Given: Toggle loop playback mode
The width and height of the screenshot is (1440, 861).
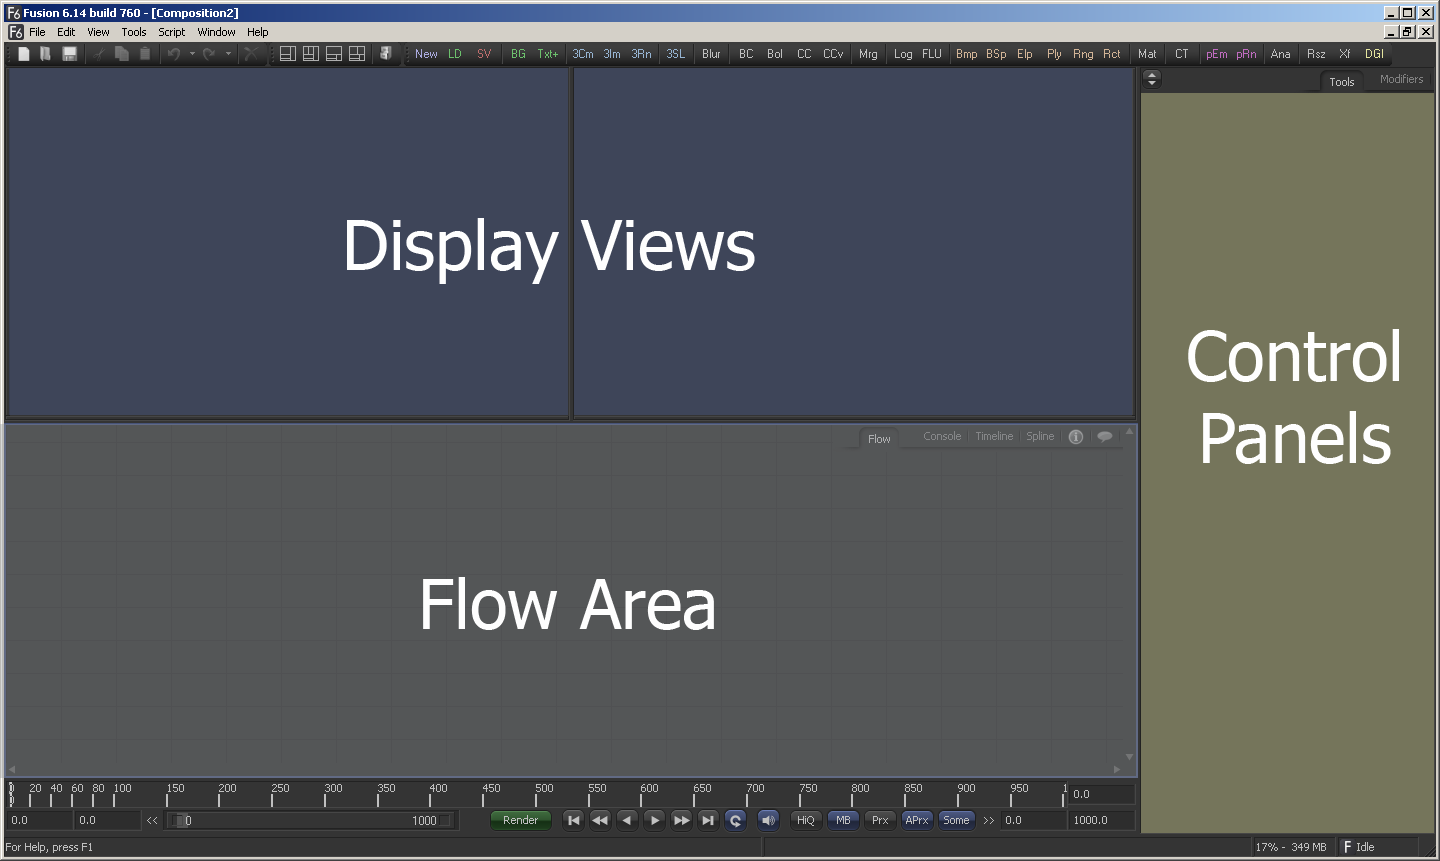Looking at the screenshot, I should click(735, 820).
